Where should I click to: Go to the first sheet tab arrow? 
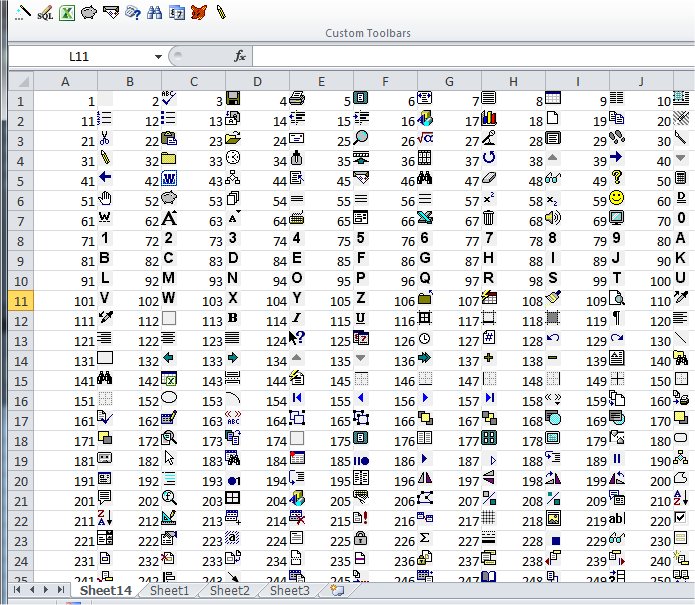[17, 589]
